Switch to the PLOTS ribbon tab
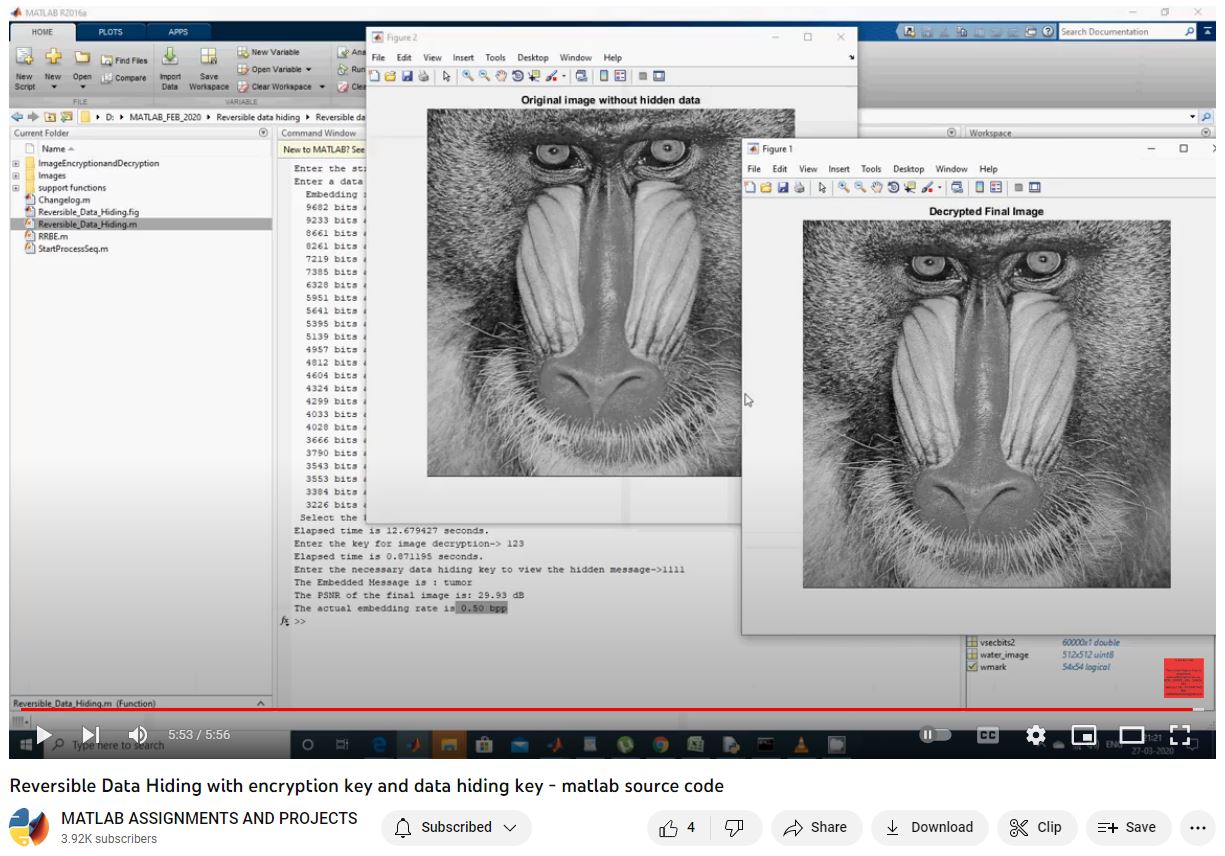This screenshot has width=1225, height=856. coord(110,32)
